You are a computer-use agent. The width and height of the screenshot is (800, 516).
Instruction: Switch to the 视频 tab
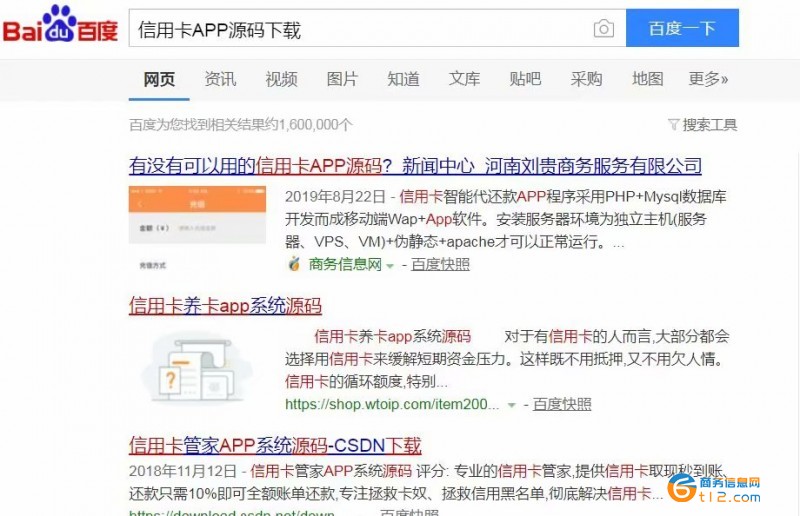coord(281,80)
